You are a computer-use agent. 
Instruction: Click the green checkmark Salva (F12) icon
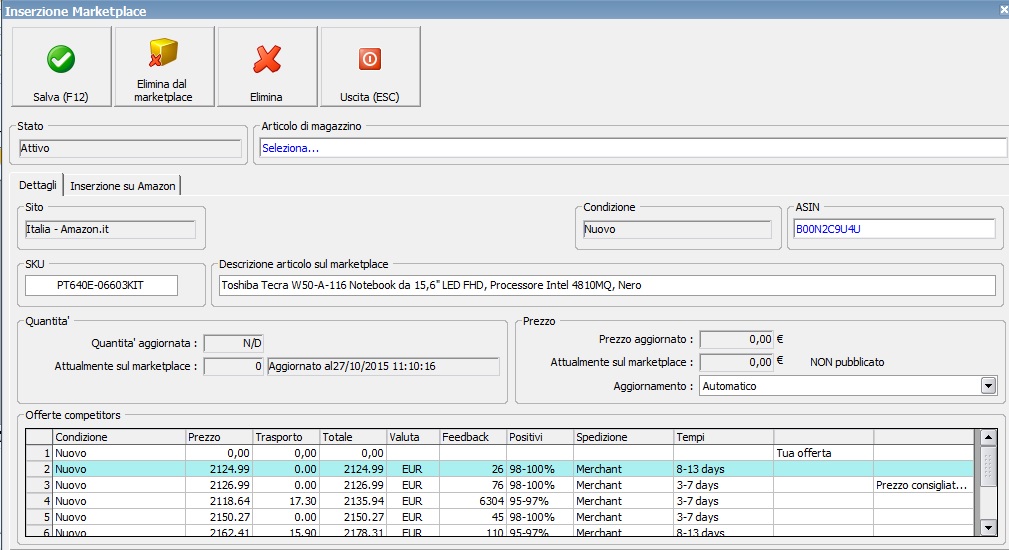61,59
